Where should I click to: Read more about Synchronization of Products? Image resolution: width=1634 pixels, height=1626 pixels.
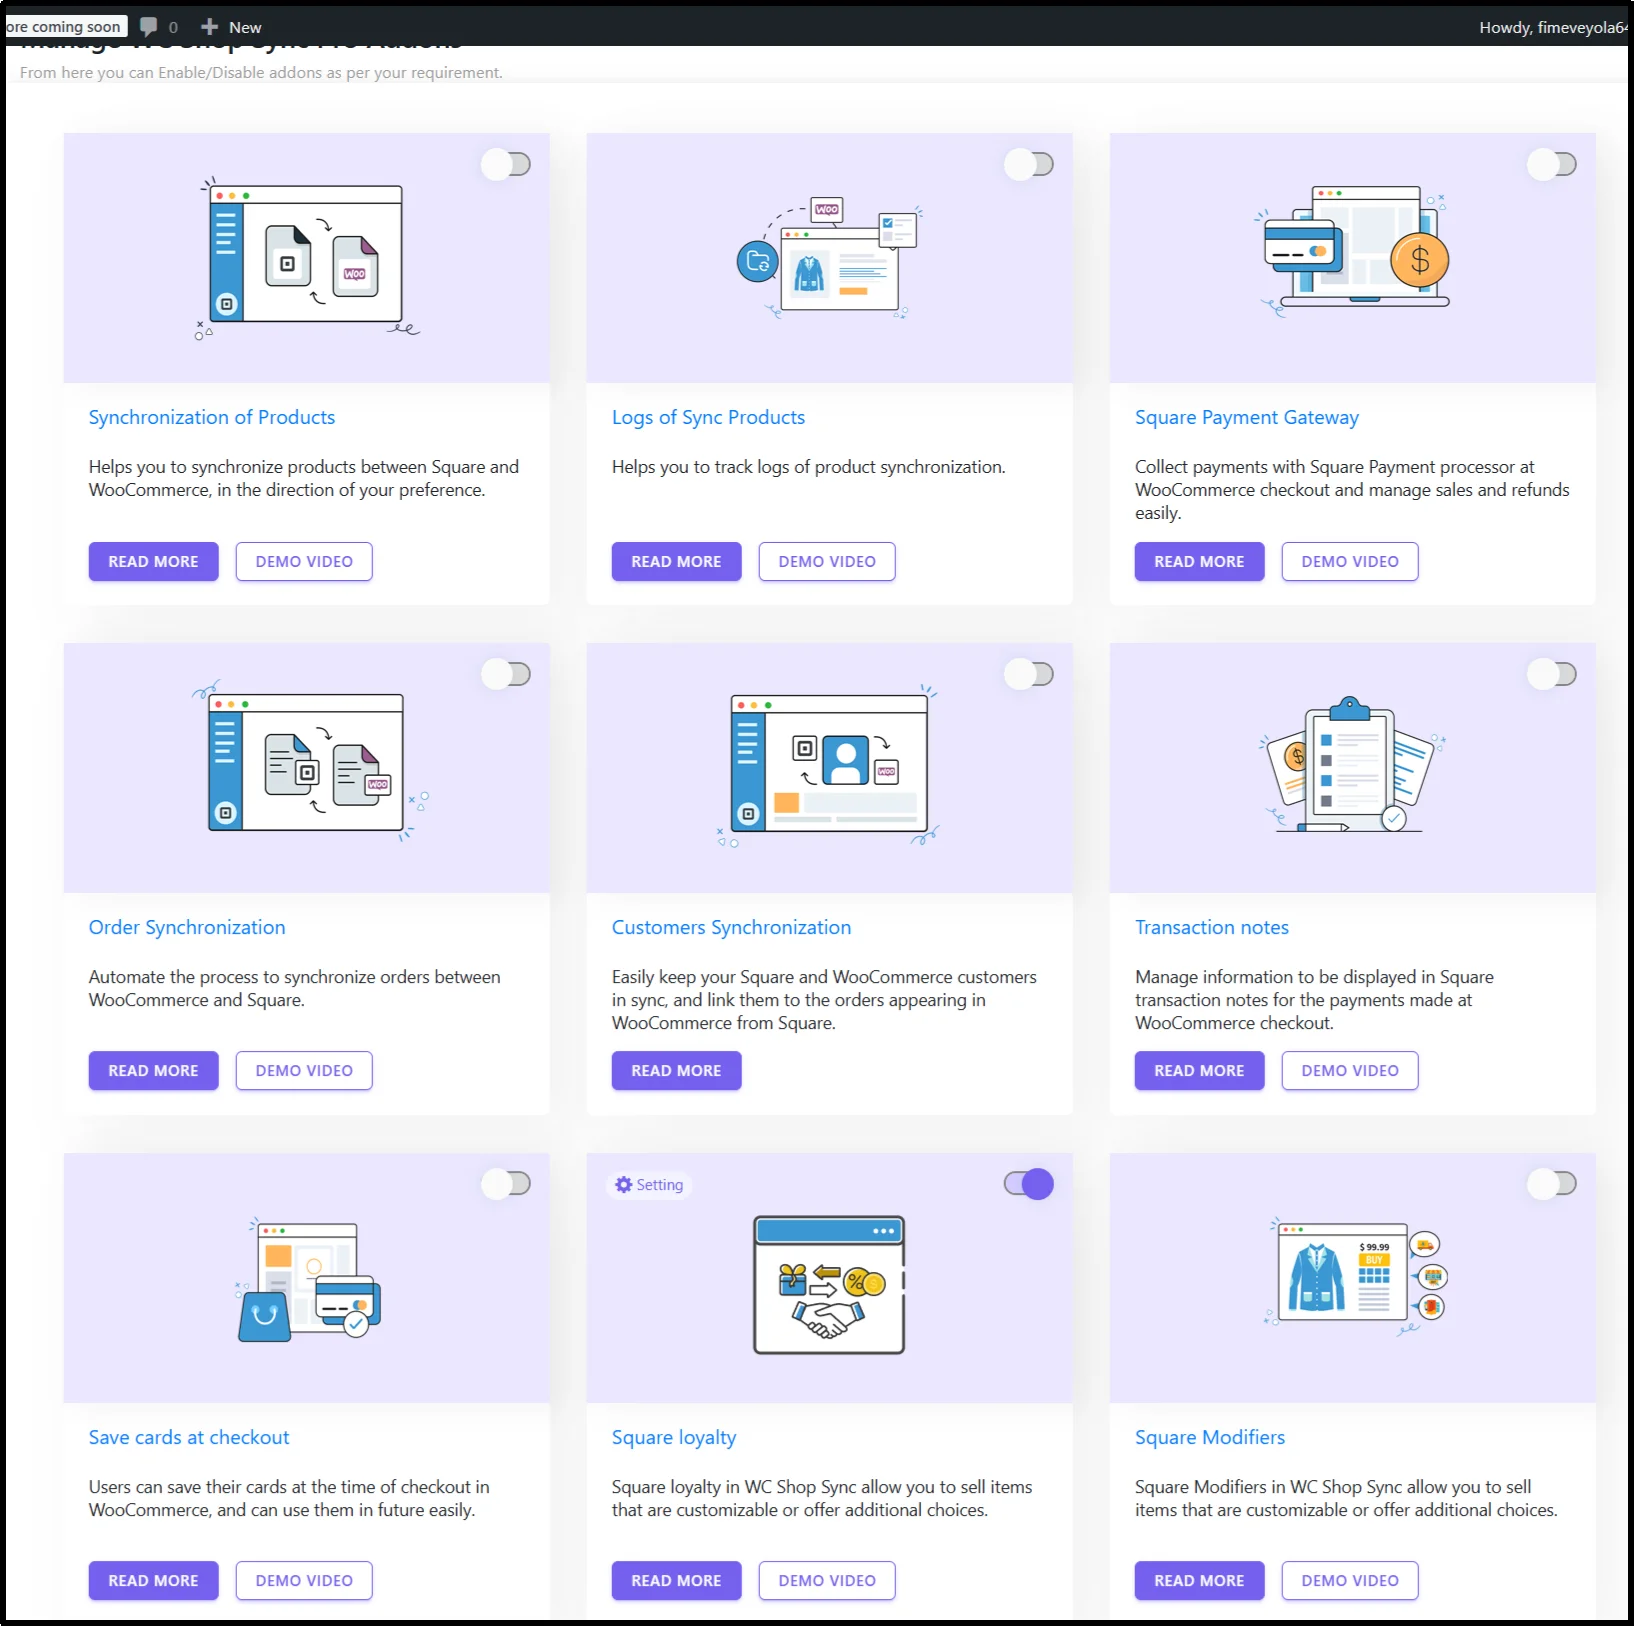(x=154, y=561)
